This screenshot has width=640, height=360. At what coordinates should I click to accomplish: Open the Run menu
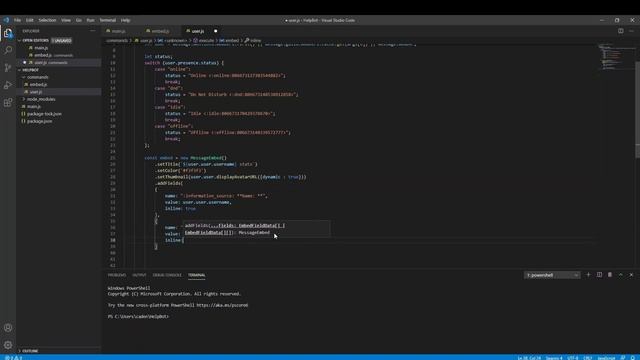pyautogui.click(x=91, y=20)
